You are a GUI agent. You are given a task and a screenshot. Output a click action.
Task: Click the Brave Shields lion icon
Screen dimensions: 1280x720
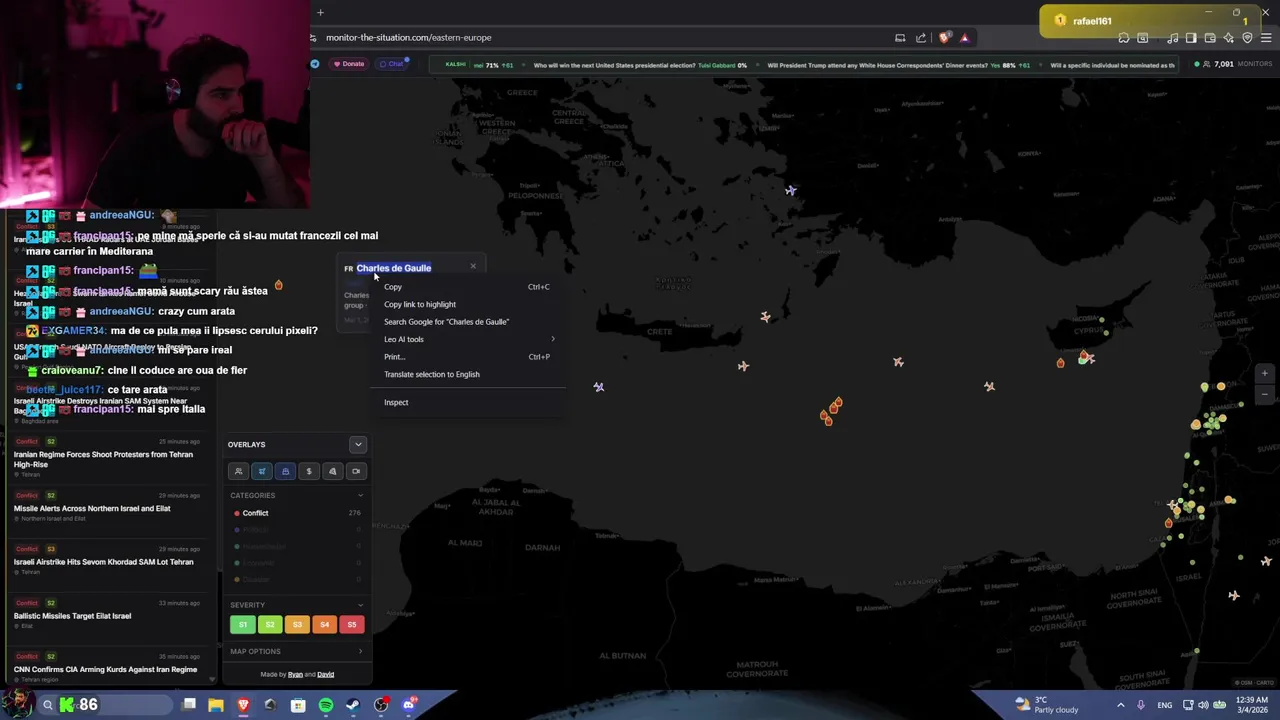pos(945,38)
